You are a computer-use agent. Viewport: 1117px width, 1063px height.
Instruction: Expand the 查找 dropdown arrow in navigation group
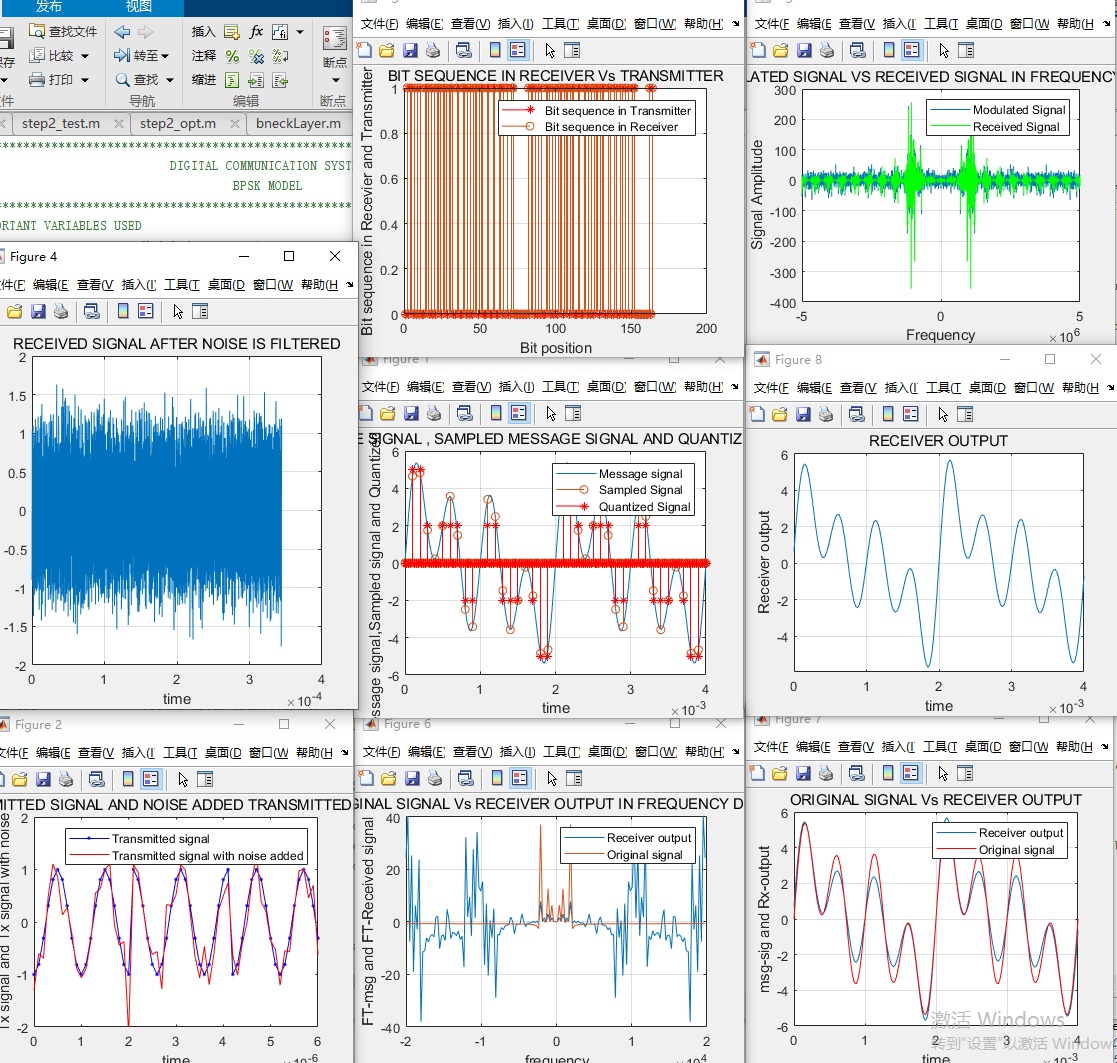[170, 81]
